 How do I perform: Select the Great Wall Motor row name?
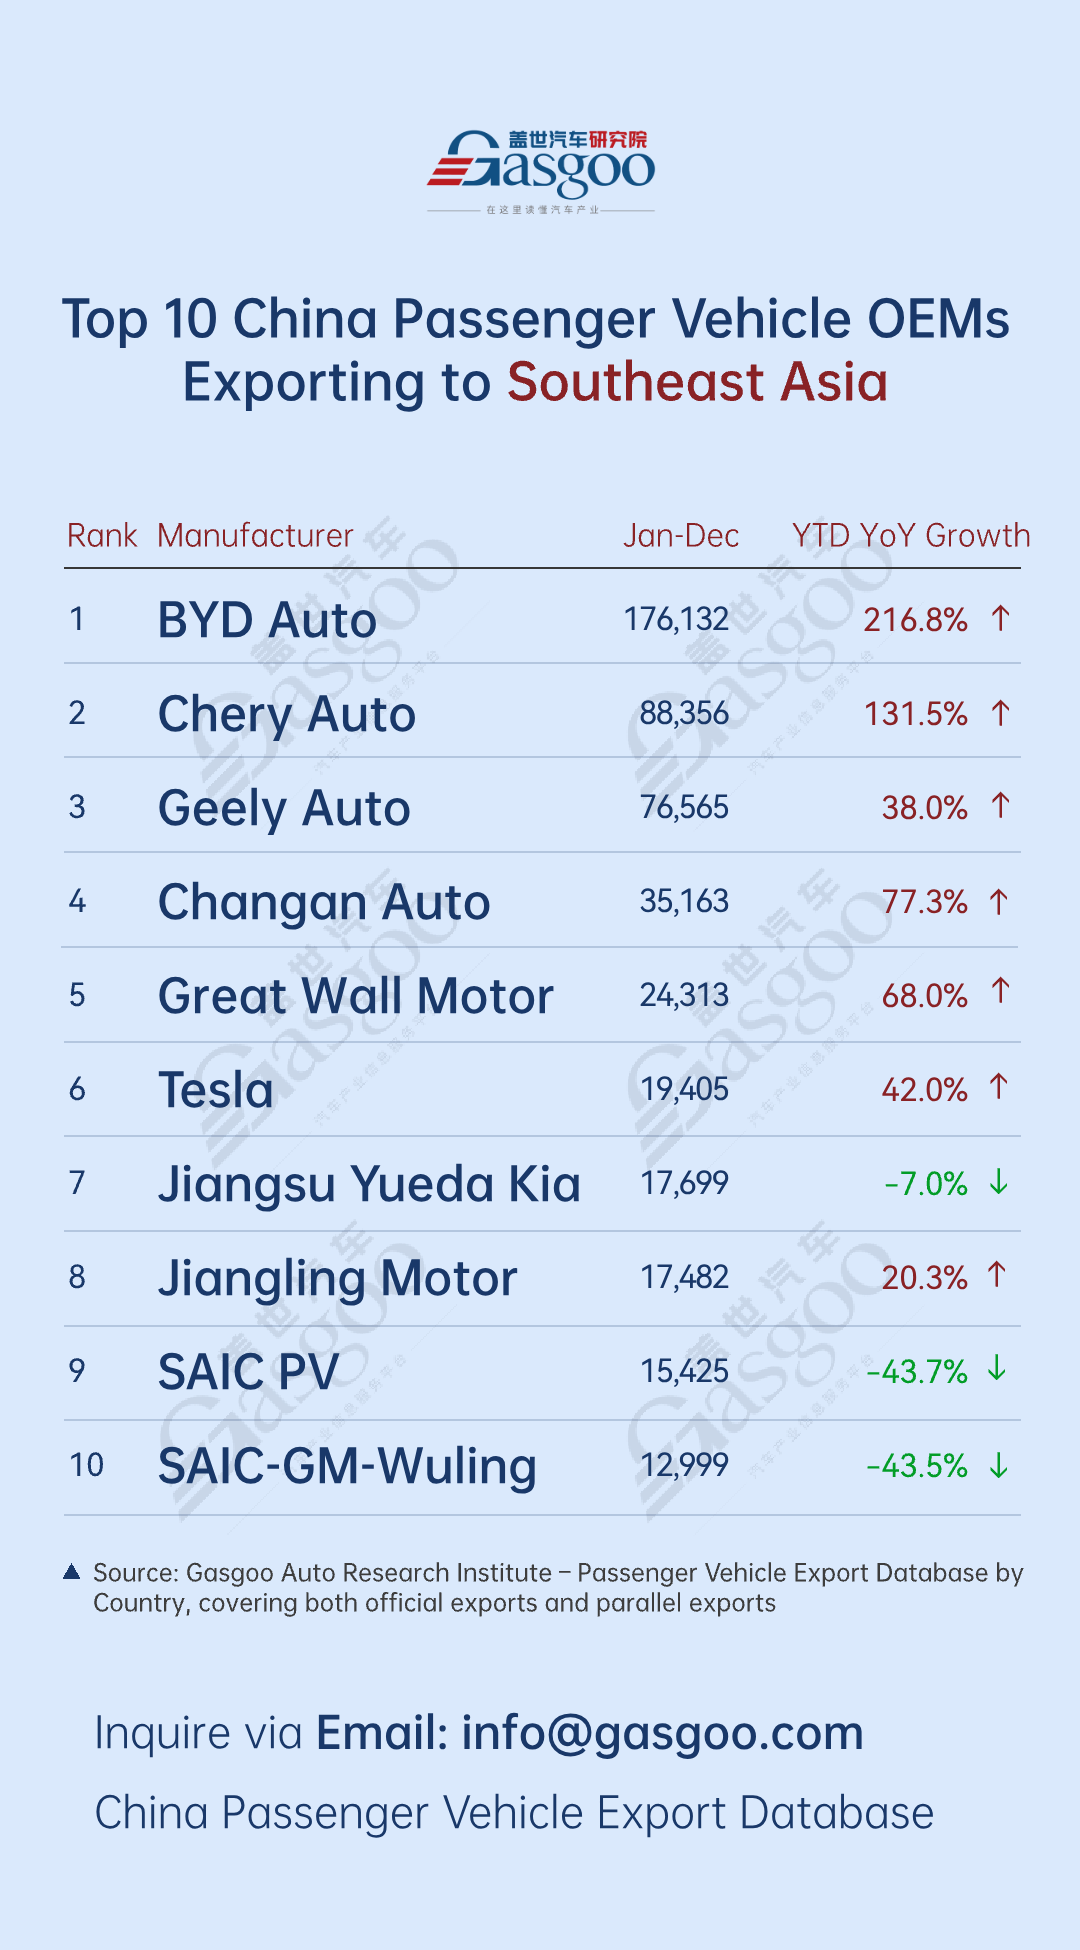tap(356, 996)
